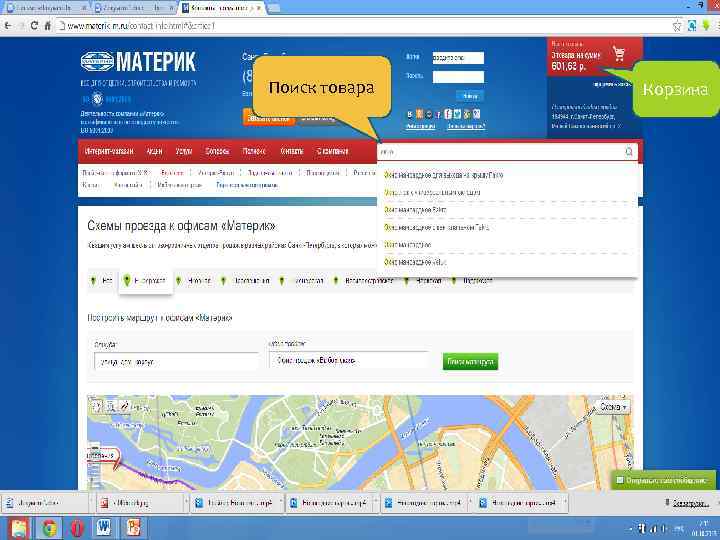This screenshot has width=720, height=540.
Task: Open the О компании menu item
Action: coord(332,151)
